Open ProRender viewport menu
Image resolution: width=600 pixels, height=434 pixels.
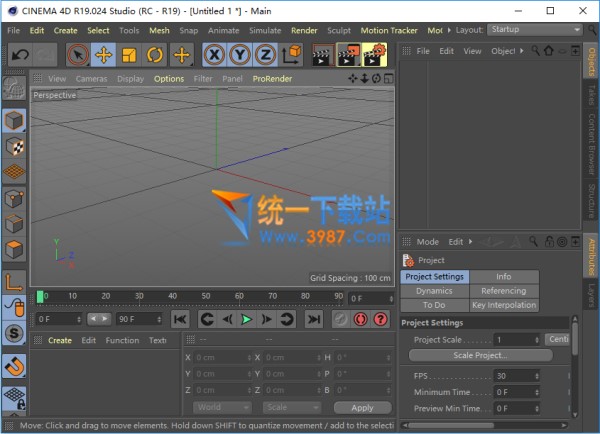[x=272, y=79]
